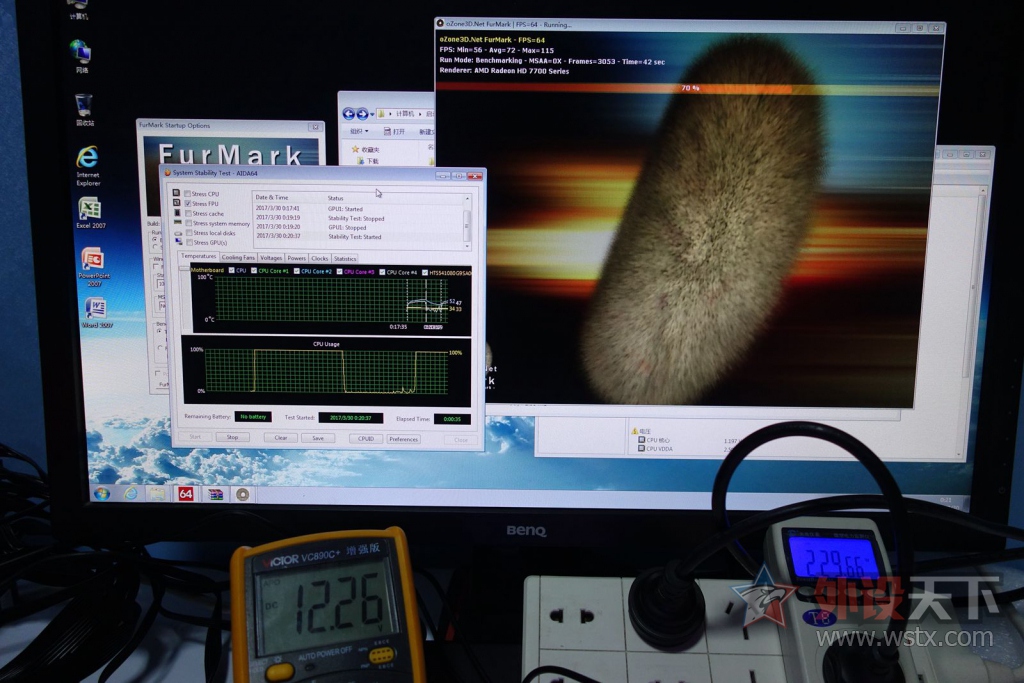Select log row 'Stability Test: Stopped'

point(360,218)
